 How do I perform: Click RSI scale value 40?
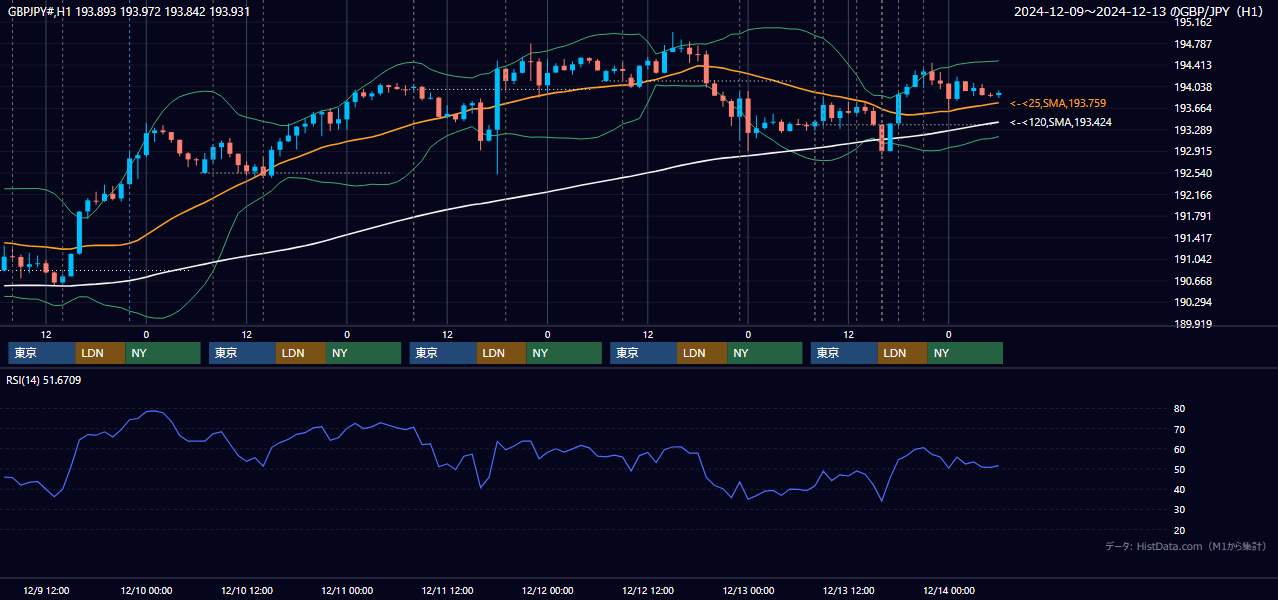click(1180, 490)
